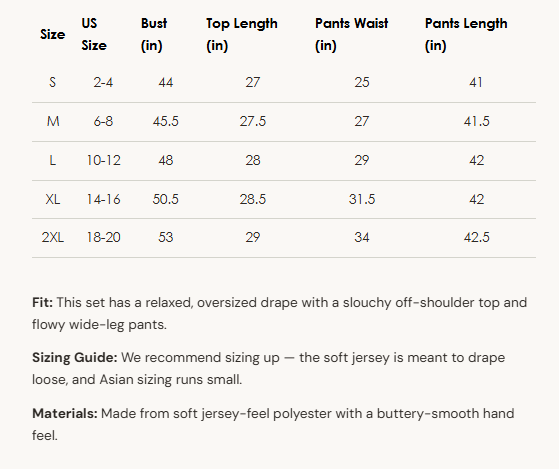Select the 2XL size row label
The image size is (559, 469).
53,237
